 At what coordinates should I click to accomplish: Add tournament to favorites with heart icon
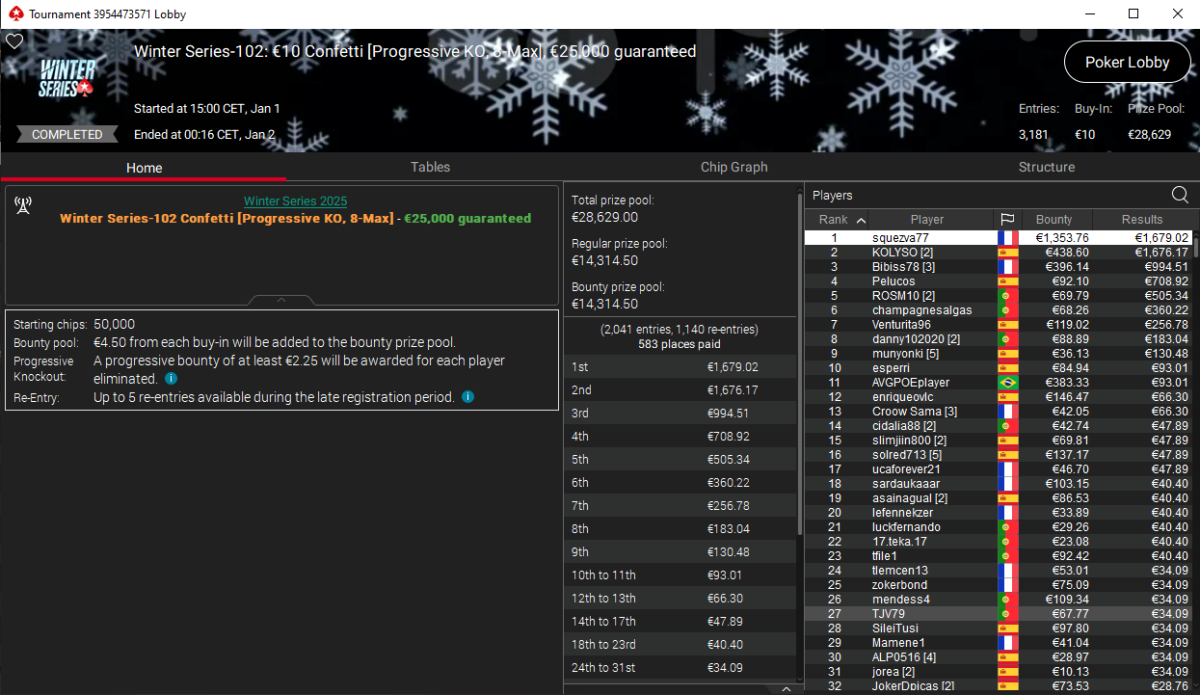click(14, 42)
